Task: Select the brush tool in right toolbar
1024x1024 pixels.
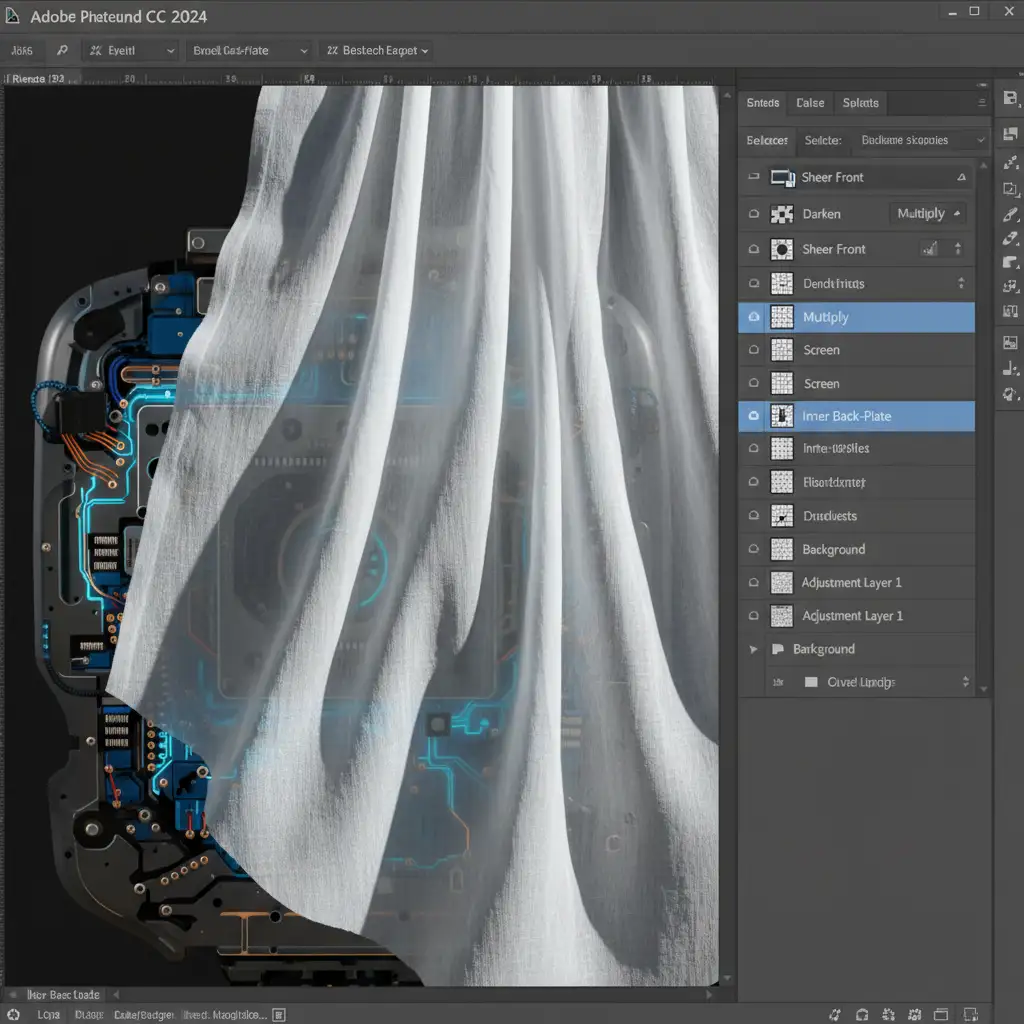Action: 1010,214
